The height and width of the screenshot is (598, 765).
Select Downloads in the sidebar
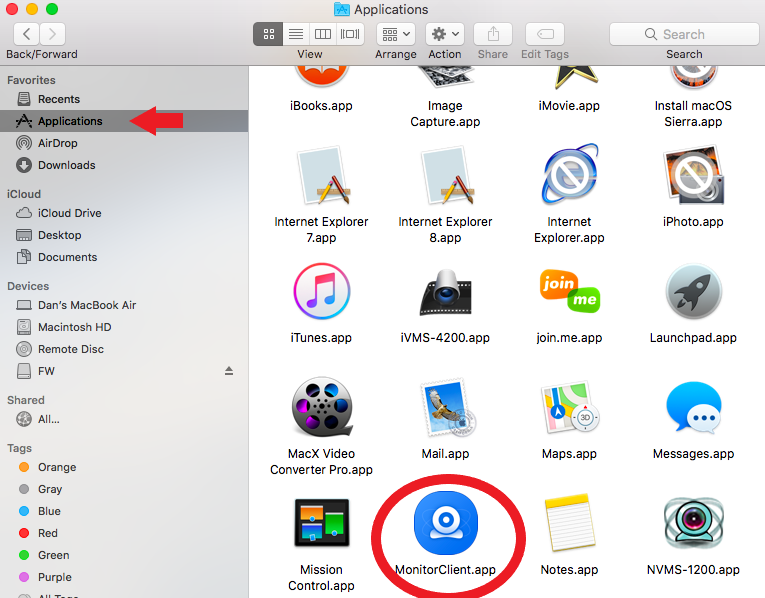(66, 165)
